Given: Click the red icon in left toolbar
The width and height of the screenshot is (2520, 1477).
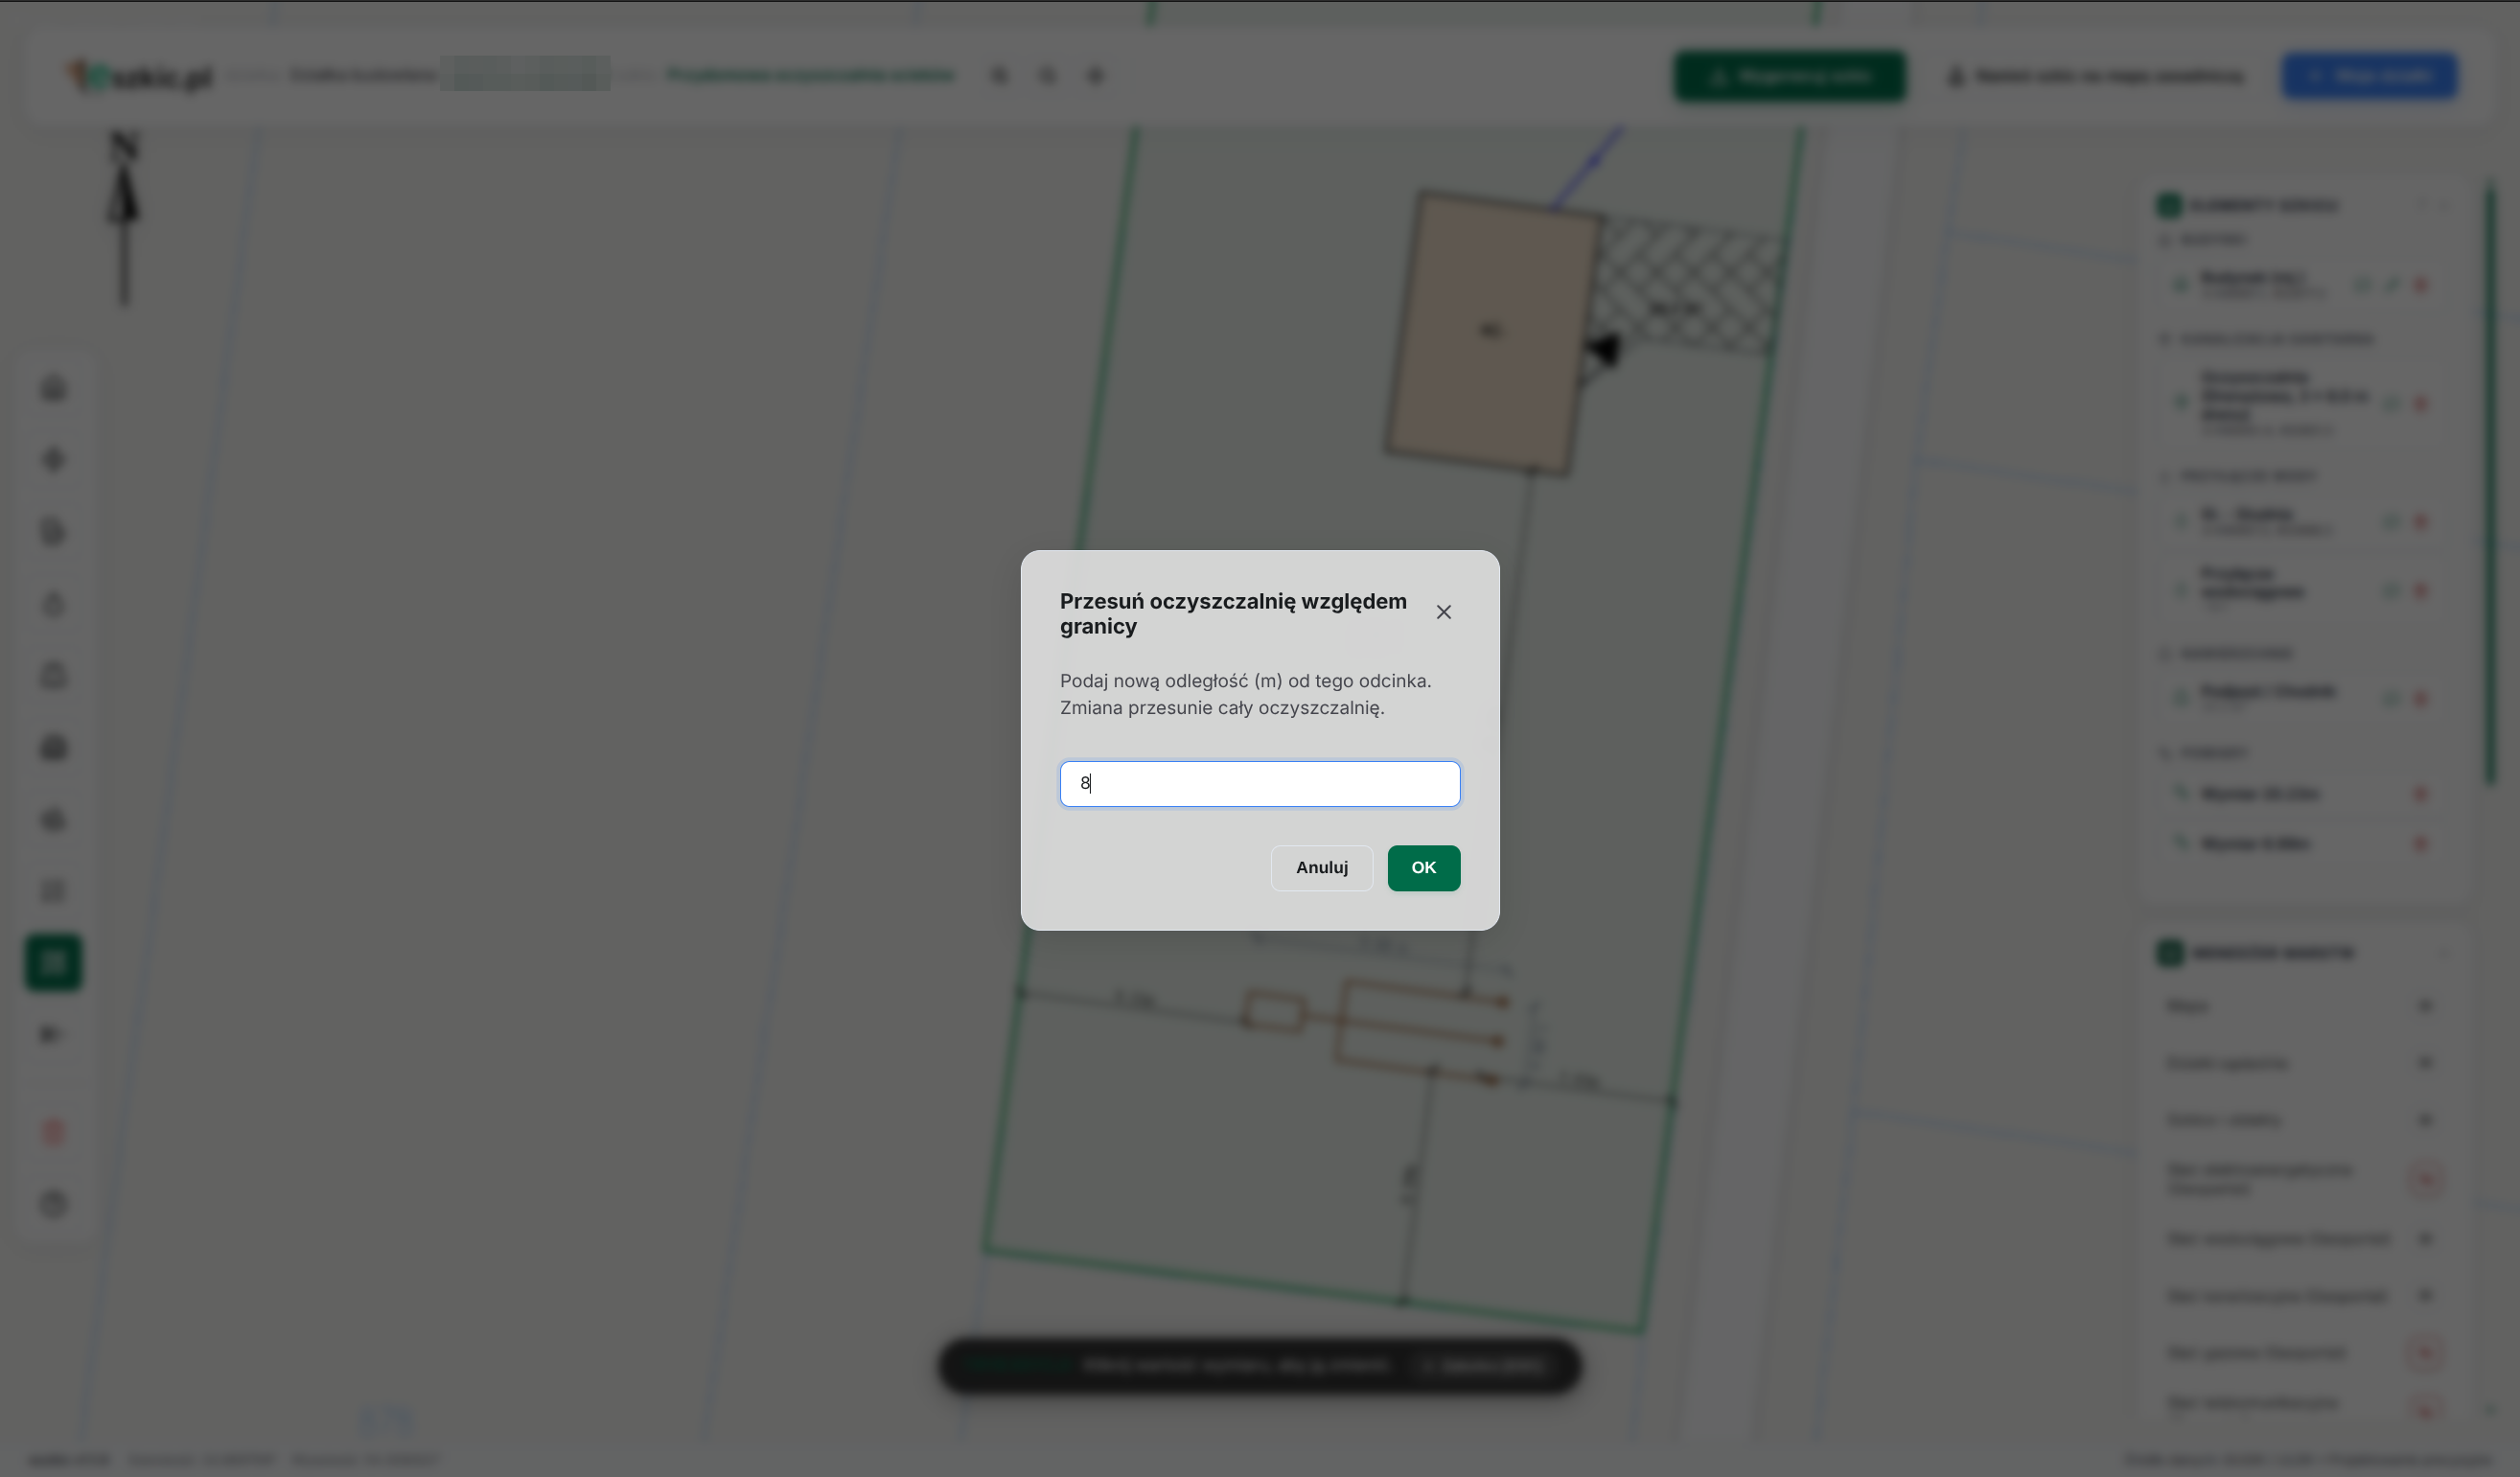Looking at the screenshot, I should tap(54, 1132).
